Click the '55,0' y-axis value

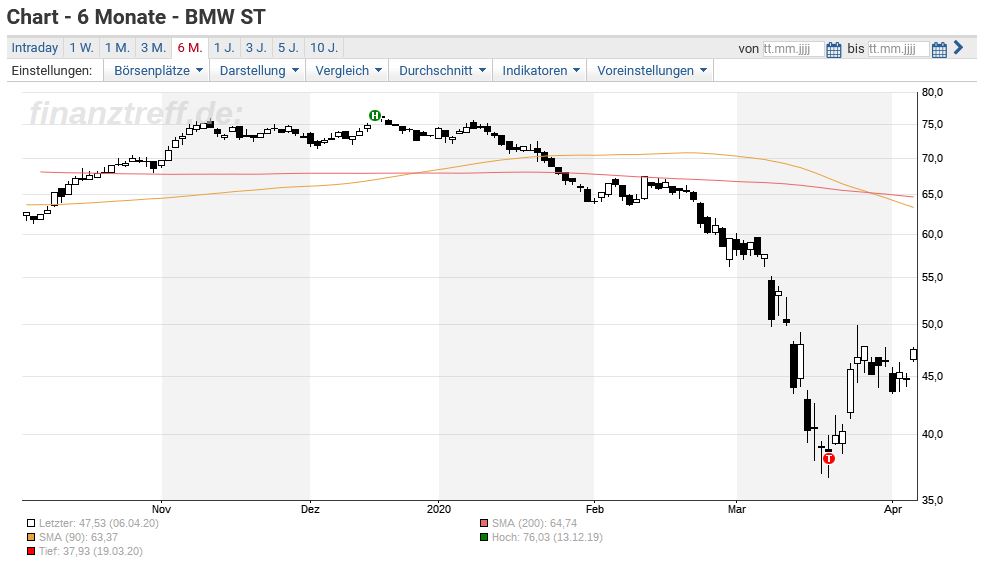point(932,277)
